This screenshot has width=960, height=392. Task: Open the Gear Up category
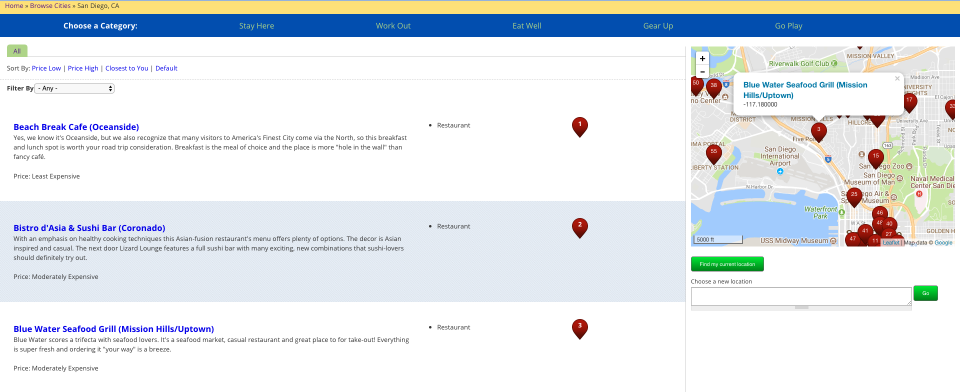click(x=658, y=26)
